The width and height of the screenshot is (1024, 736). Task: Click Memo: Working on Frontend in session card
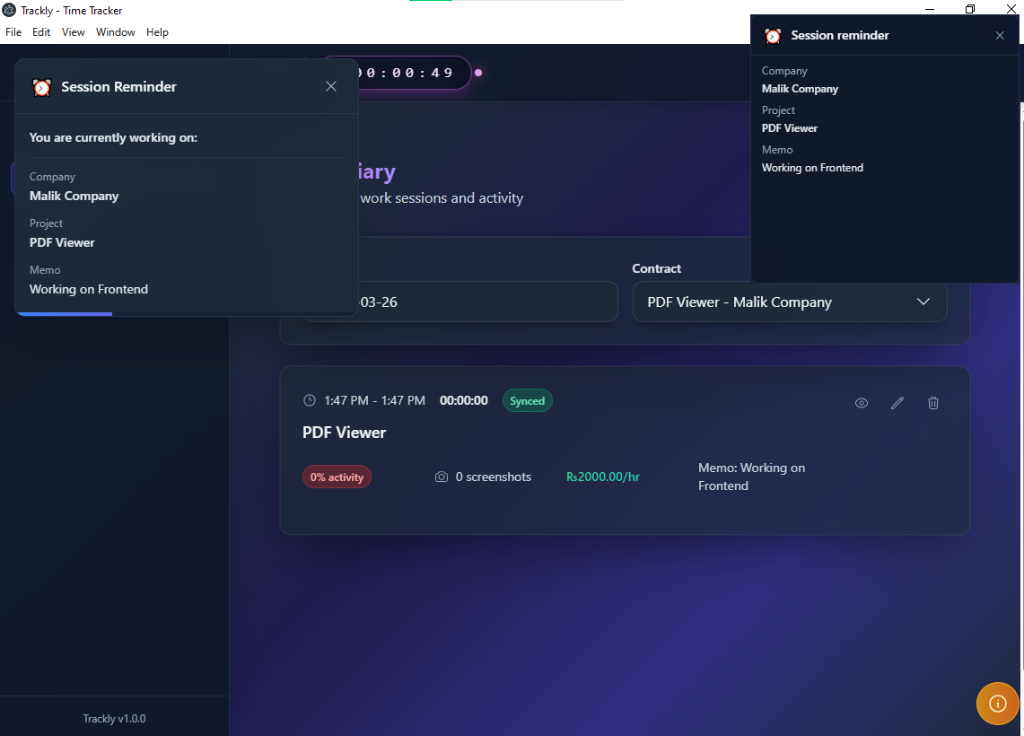752,477
